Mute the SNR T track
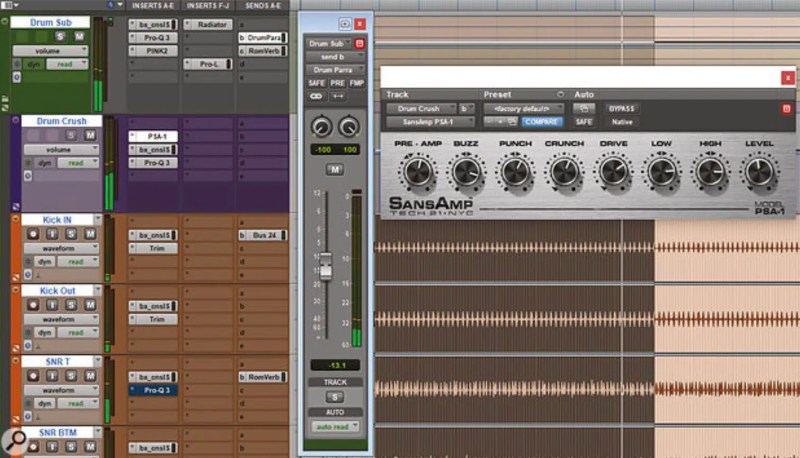Image resolution: width=800 pixels, height=458 pixels. (x=90, y=376)
